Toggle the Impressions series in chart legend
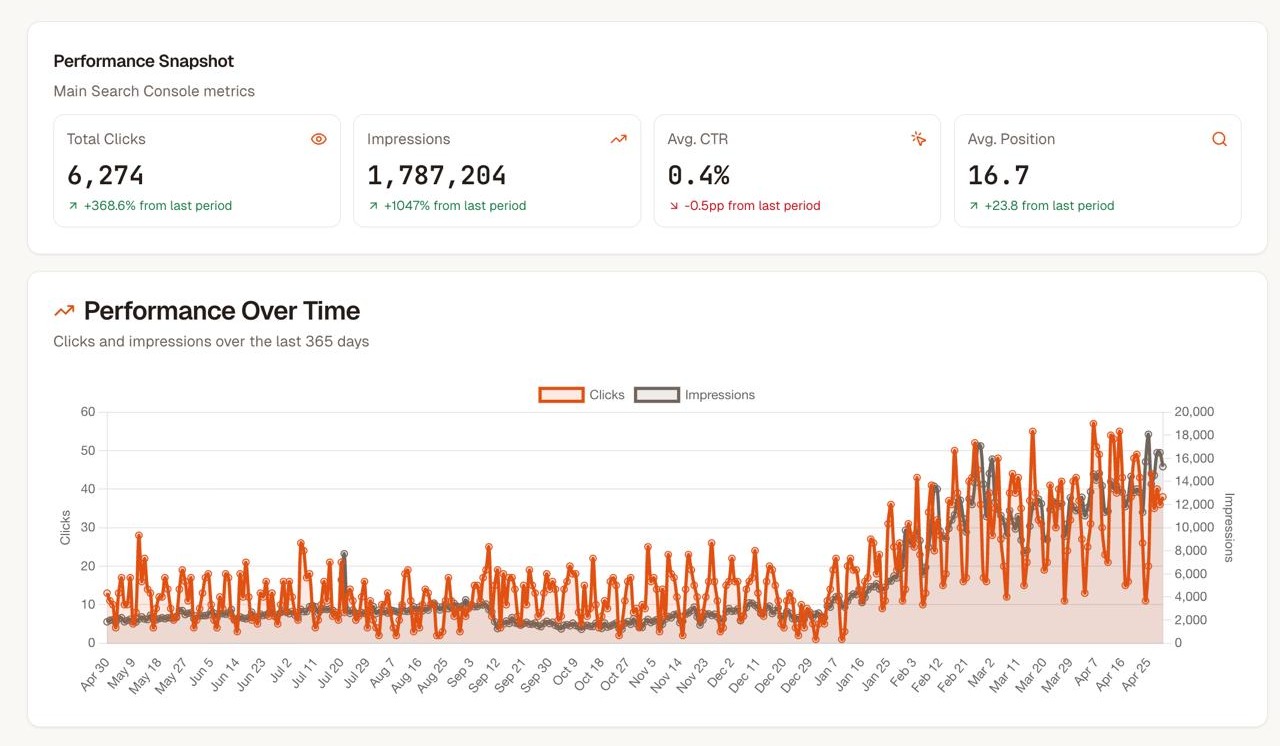1280x746 pixels. [695, 395]
